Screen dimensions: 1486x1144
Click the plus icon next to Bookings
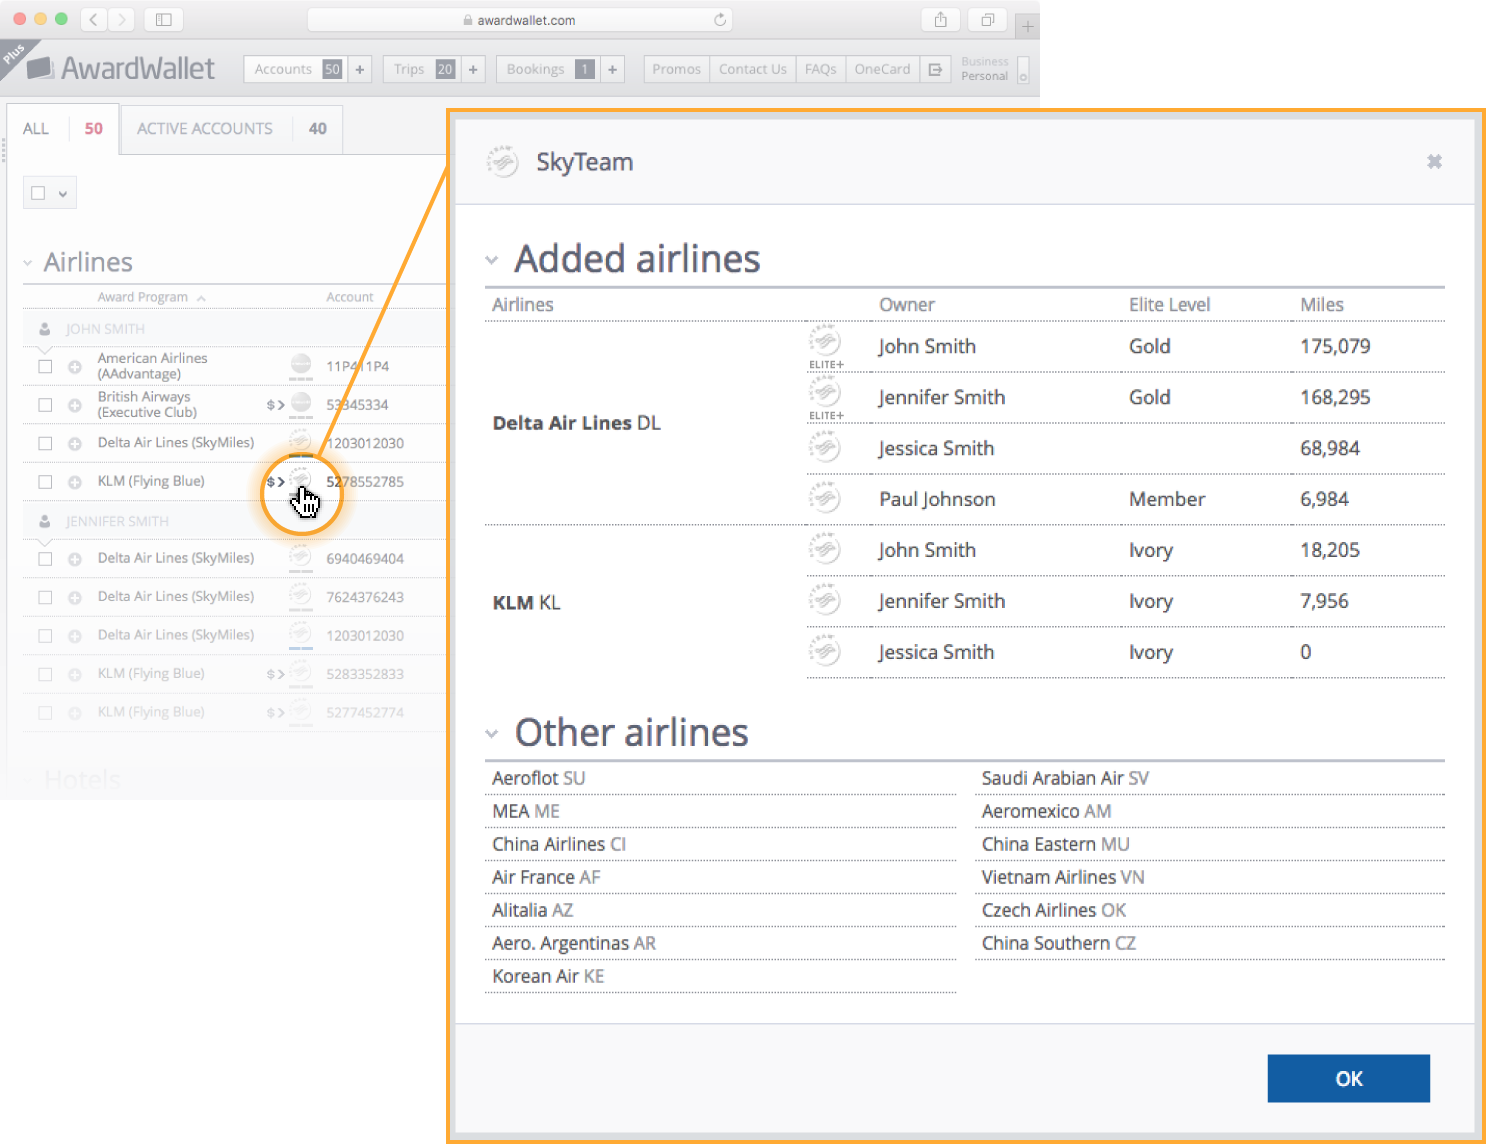(x=612, y=69)
